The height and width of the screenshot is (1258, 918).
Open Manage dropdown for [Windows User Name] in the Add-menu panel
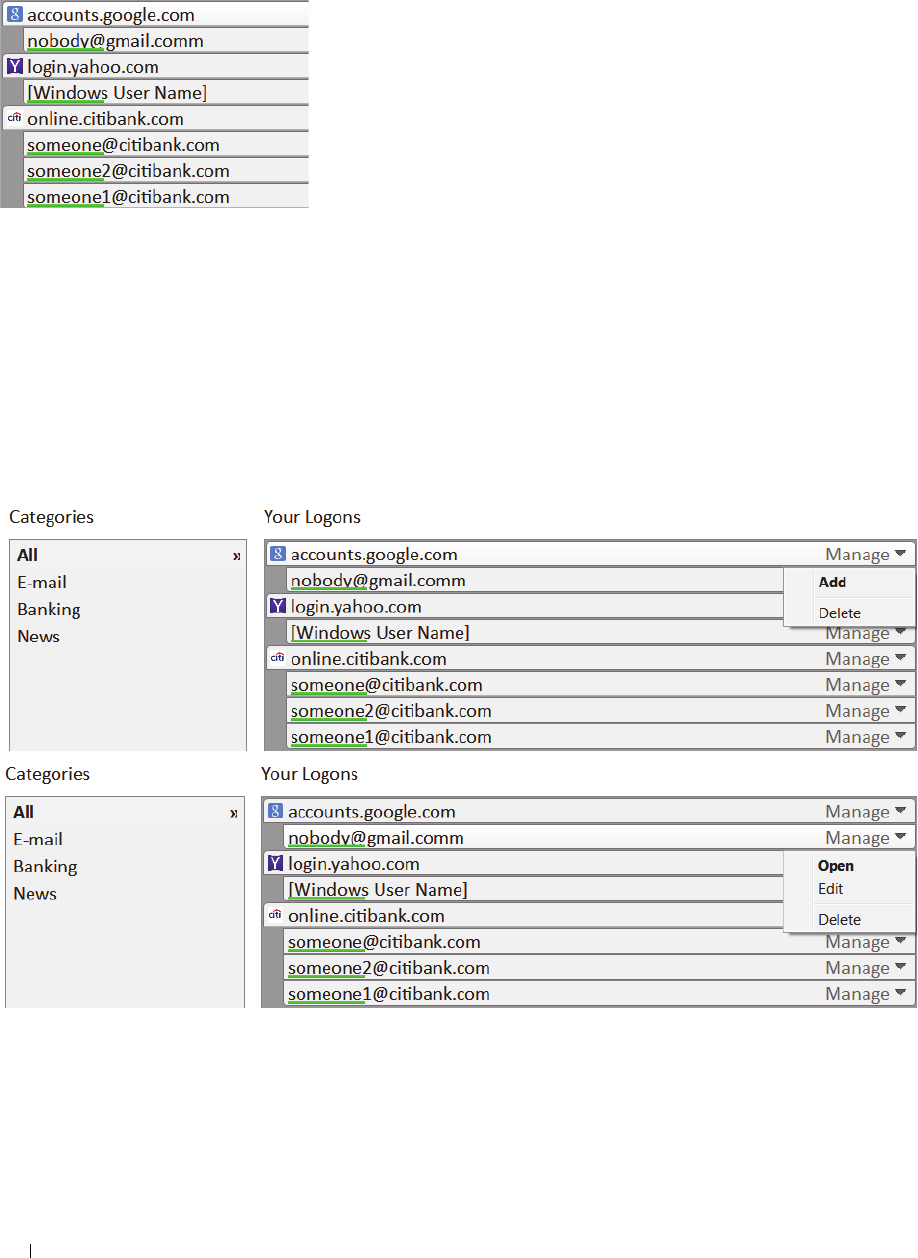coord(866,634)
